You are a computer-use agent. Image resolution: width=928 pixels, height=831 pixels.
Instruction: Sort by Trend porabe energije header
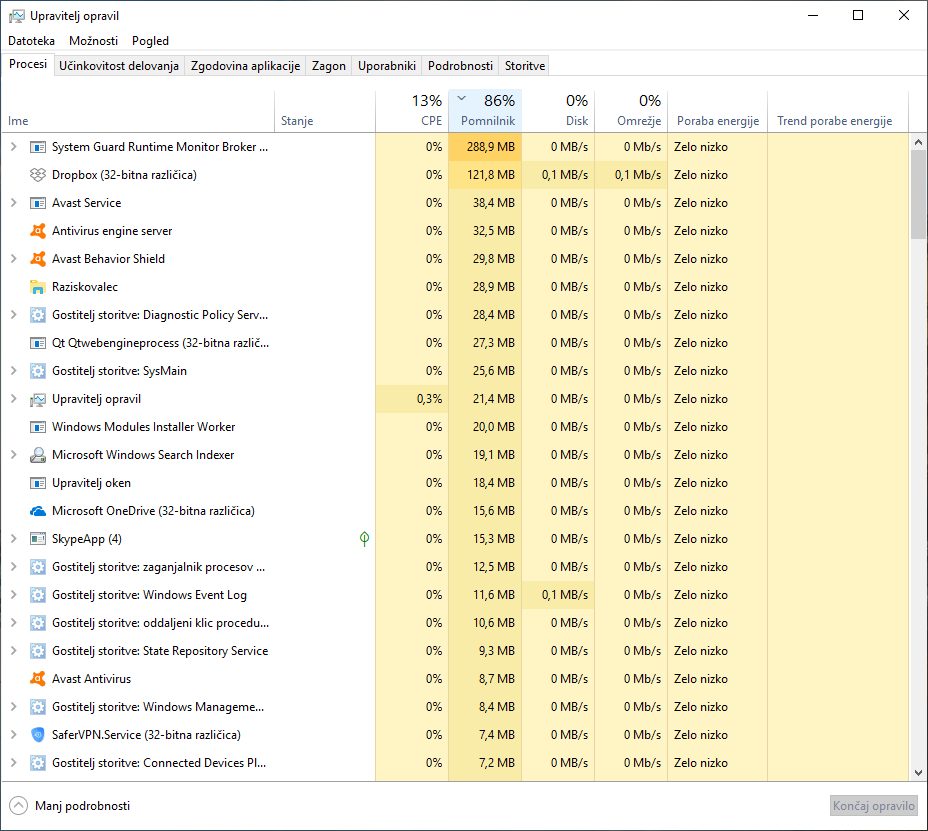837,111
